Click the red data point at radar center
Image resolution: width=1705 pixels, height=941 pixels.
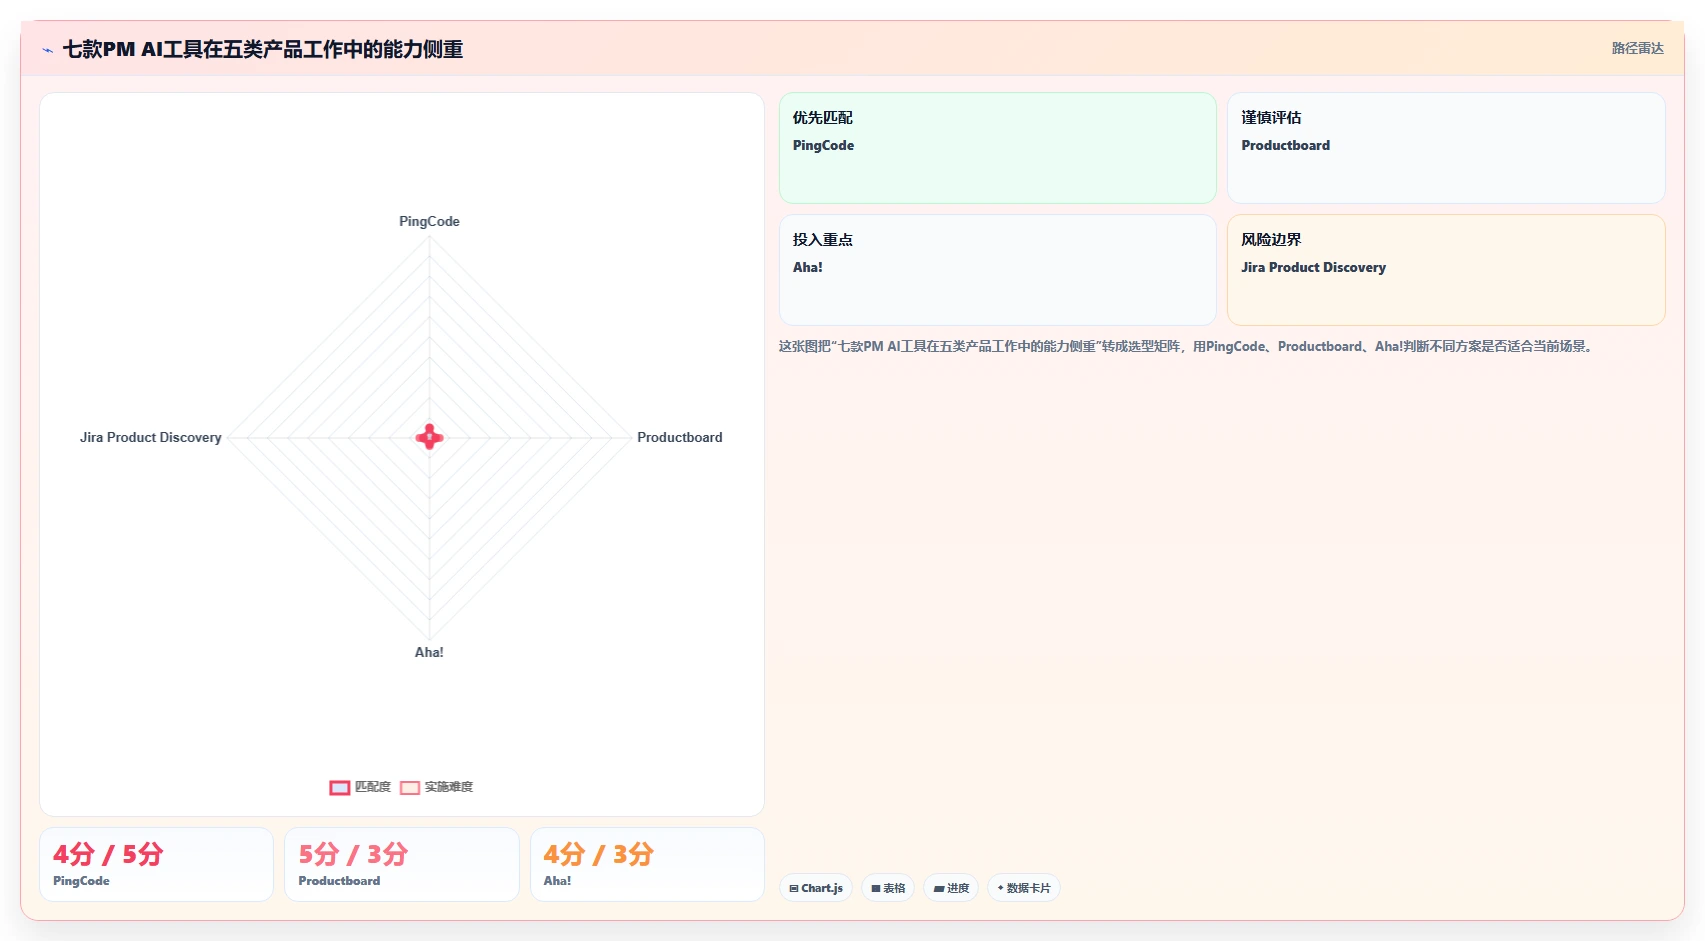430,437
